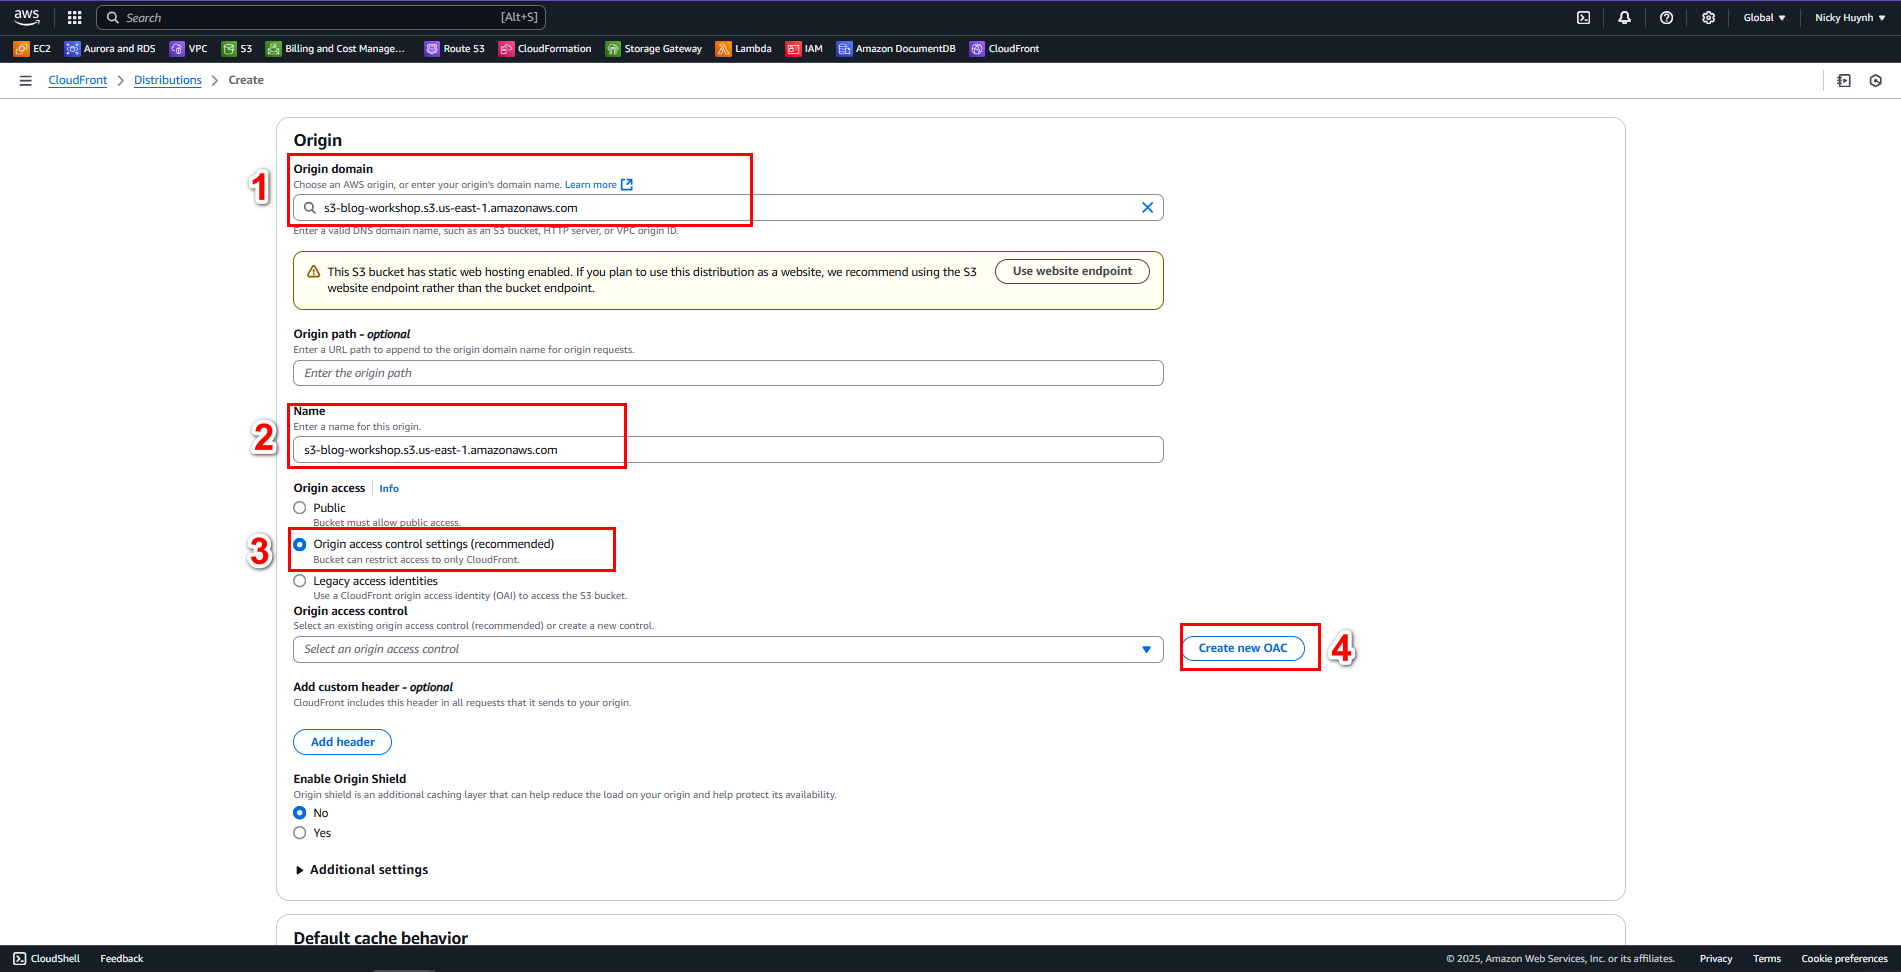Image resolution: width=1901 pixels, height=972 pixels.
Task: Open the origin access control dropdown
Action: pos(728,649)
